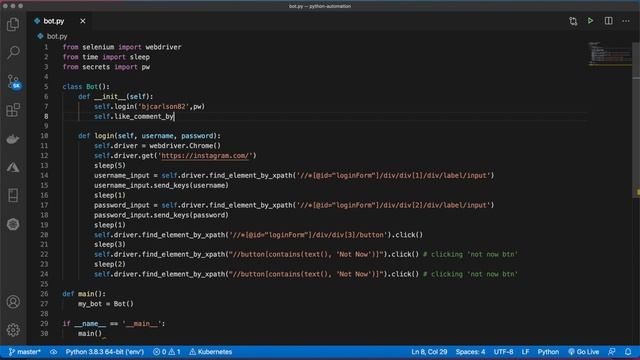This screenshot has width=640, height=360.
Task: Click the minimap code overview
Action: (x=610, y=53)
